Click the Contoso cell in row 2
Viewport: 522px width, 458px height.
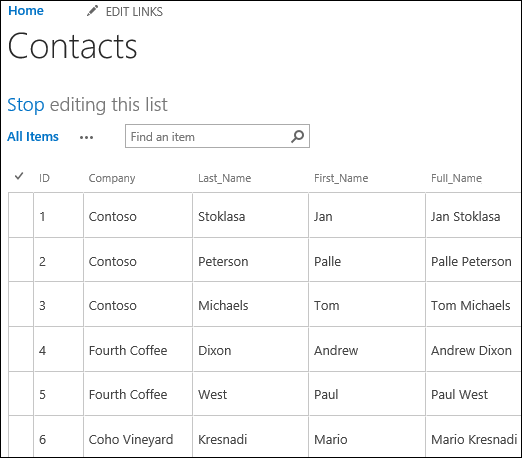tap(138, 260)
